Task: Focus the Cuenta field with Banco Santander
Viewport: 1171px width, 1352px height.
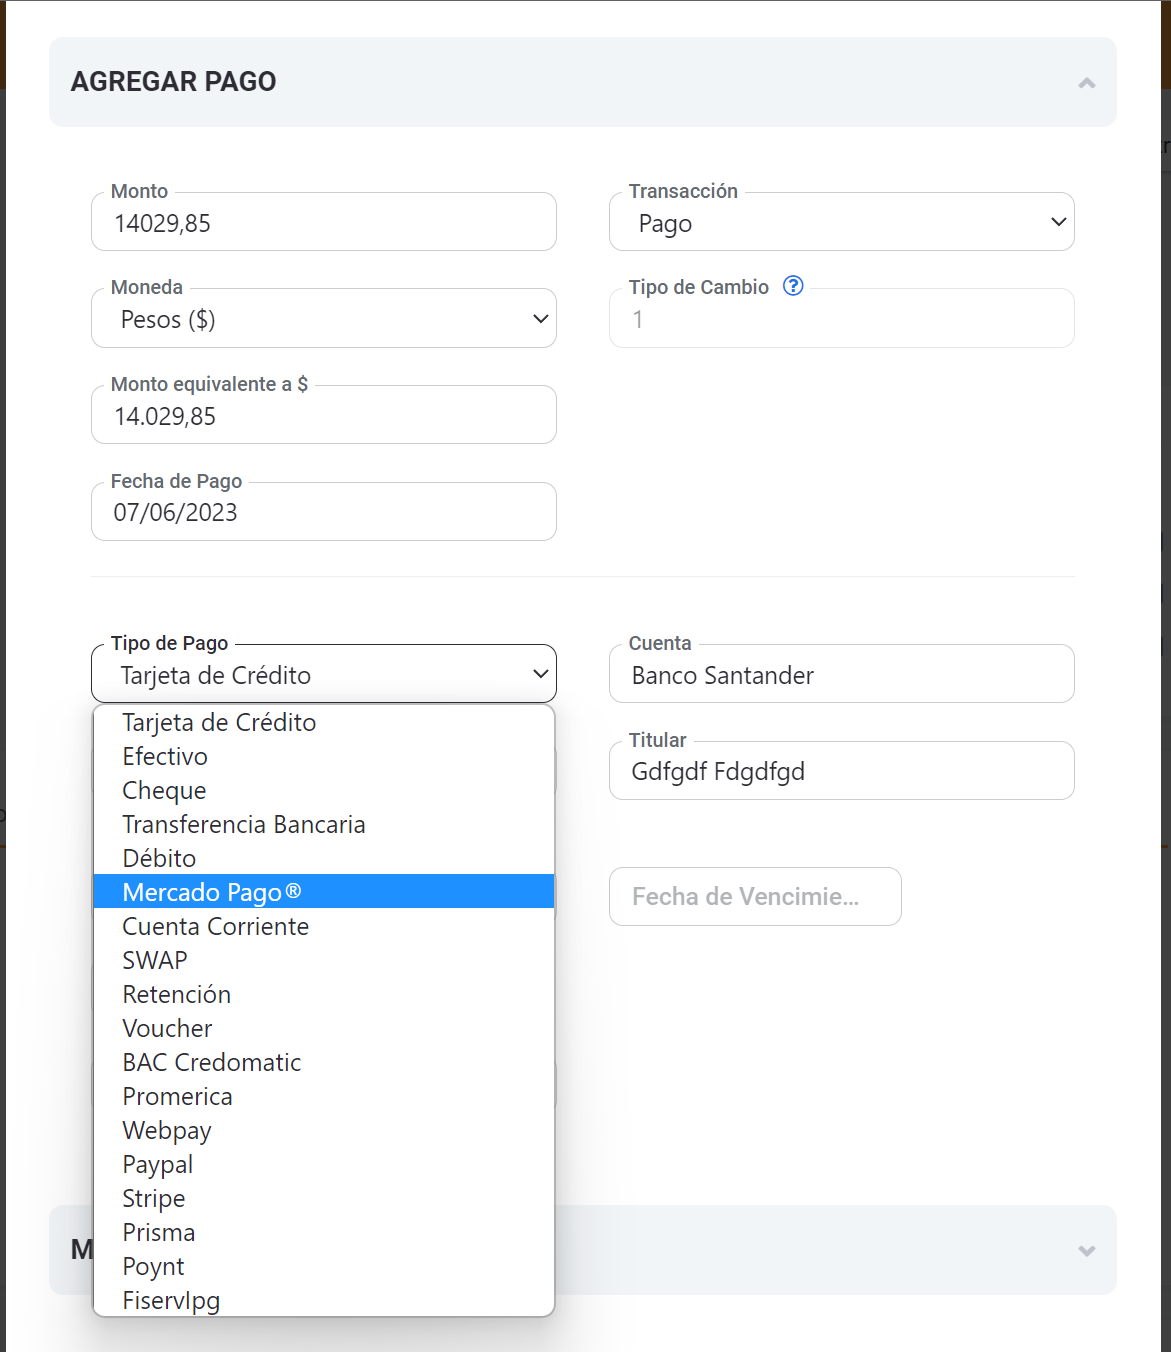Action: tap(841, 675)
